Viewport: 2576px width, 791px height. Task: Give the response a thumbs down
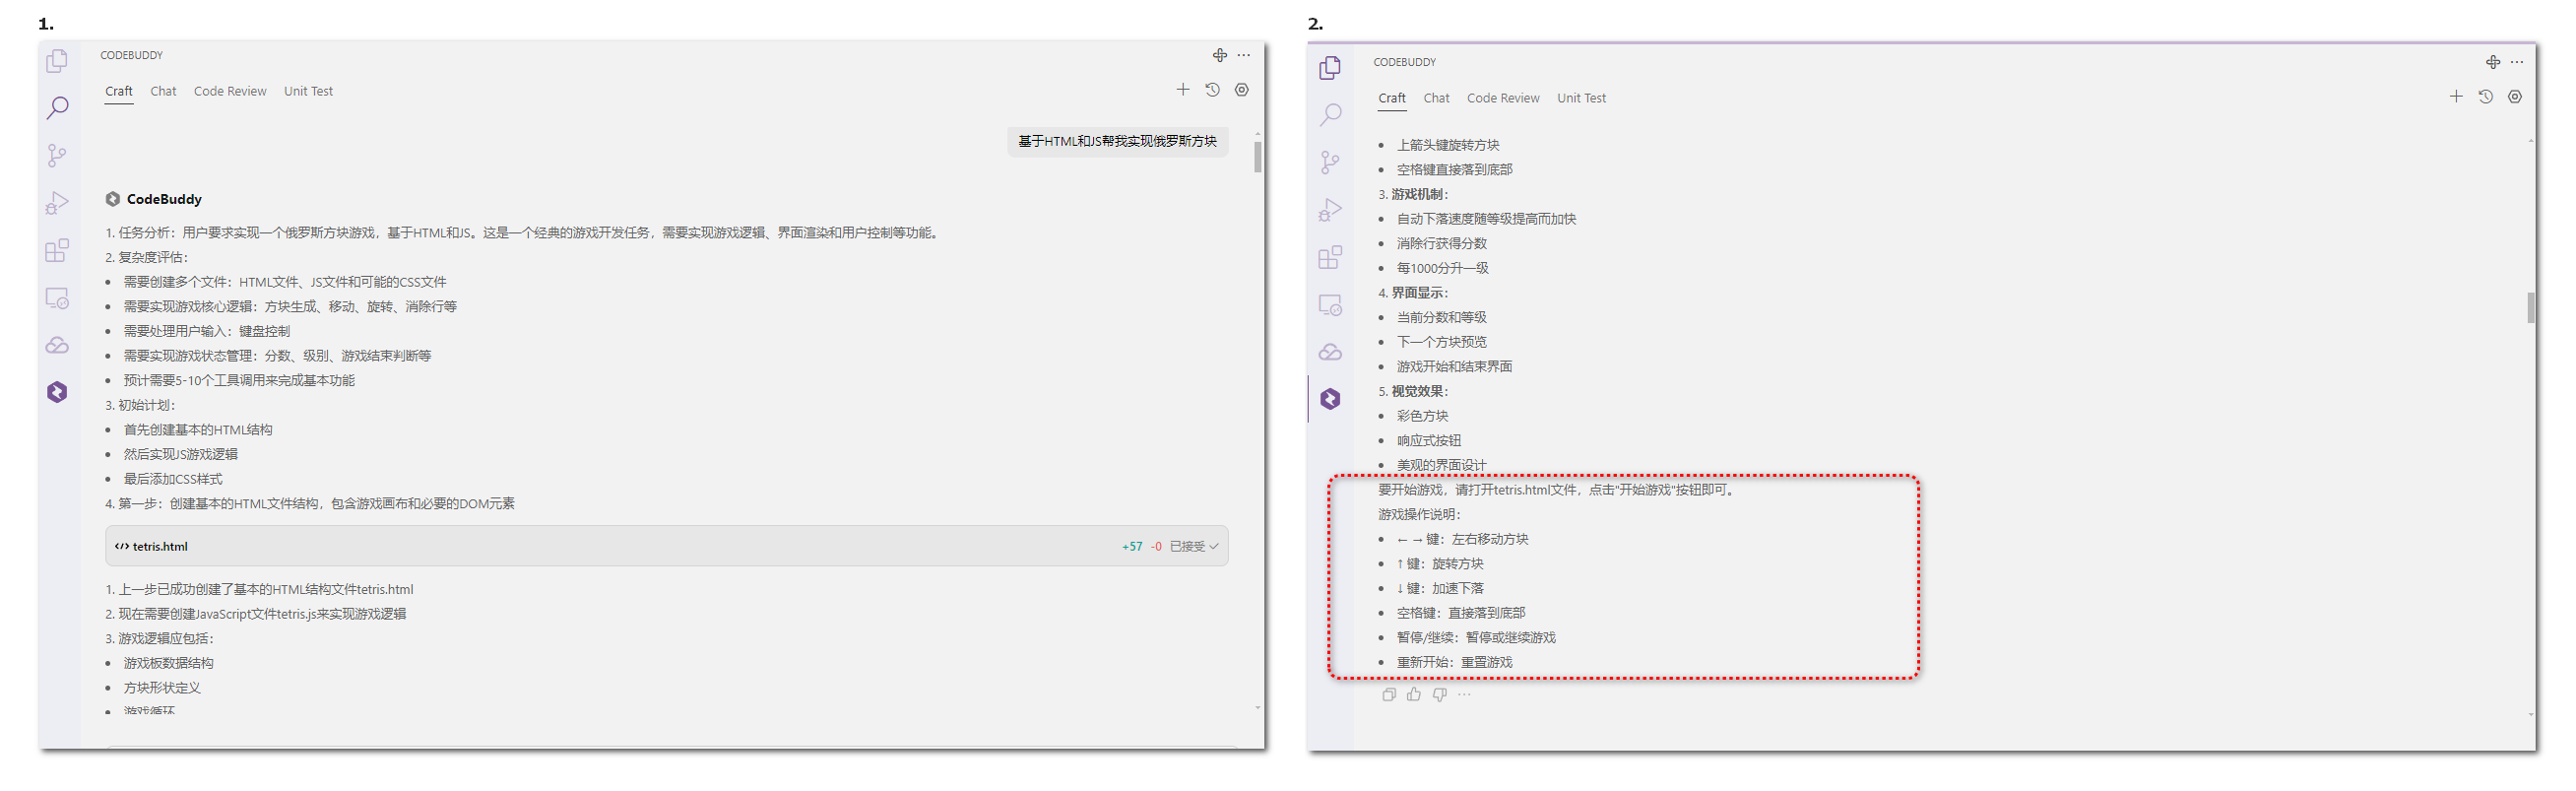coord(1439,694)
